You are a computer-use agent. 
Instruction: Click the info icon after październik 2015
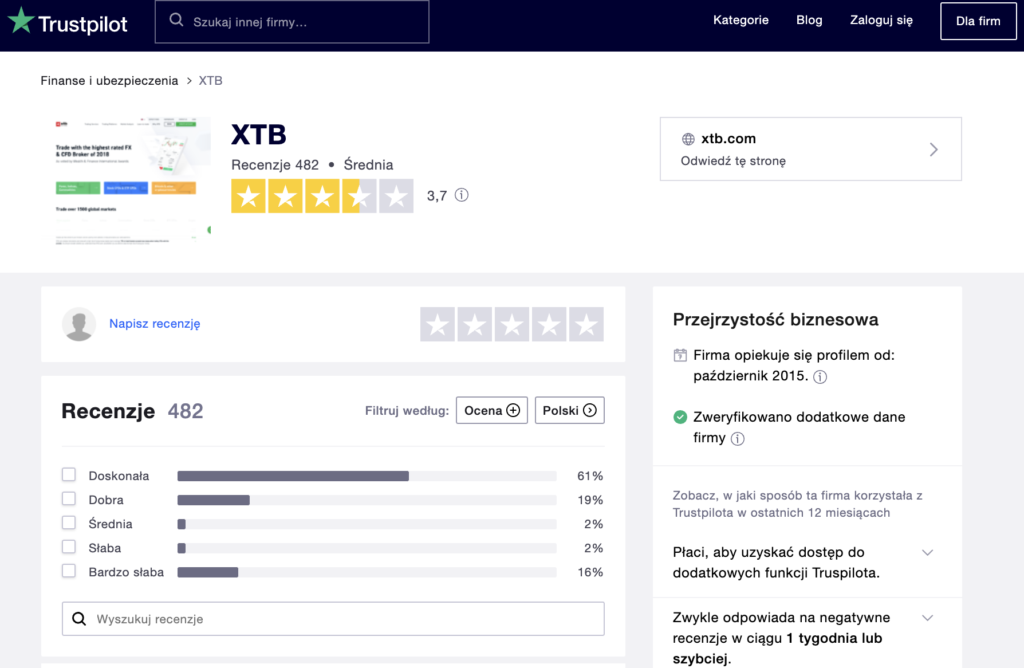tap(820, 377)
